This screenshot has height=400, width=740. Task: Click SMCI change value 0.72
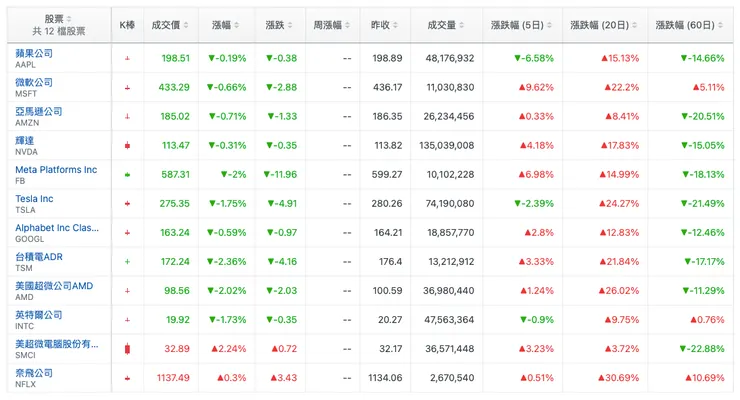point(284,349)
